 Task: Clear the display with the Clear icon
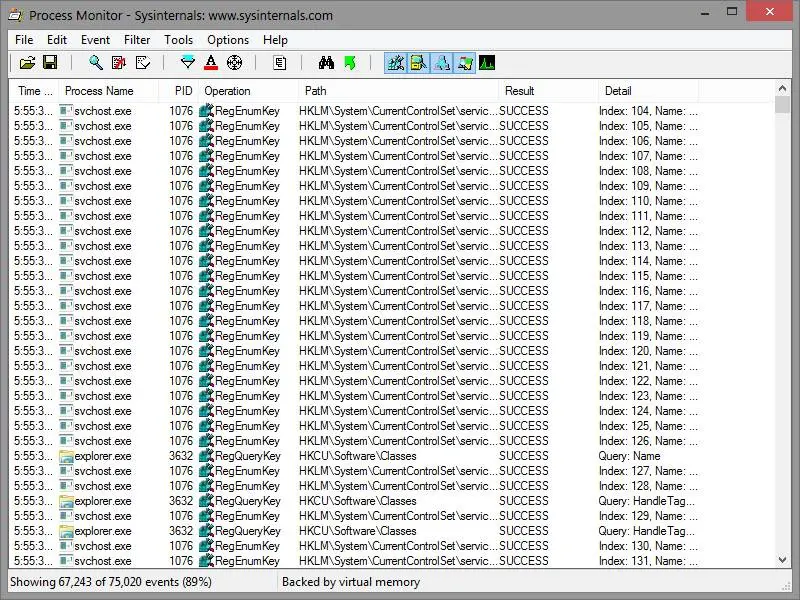tap(142, 63)
